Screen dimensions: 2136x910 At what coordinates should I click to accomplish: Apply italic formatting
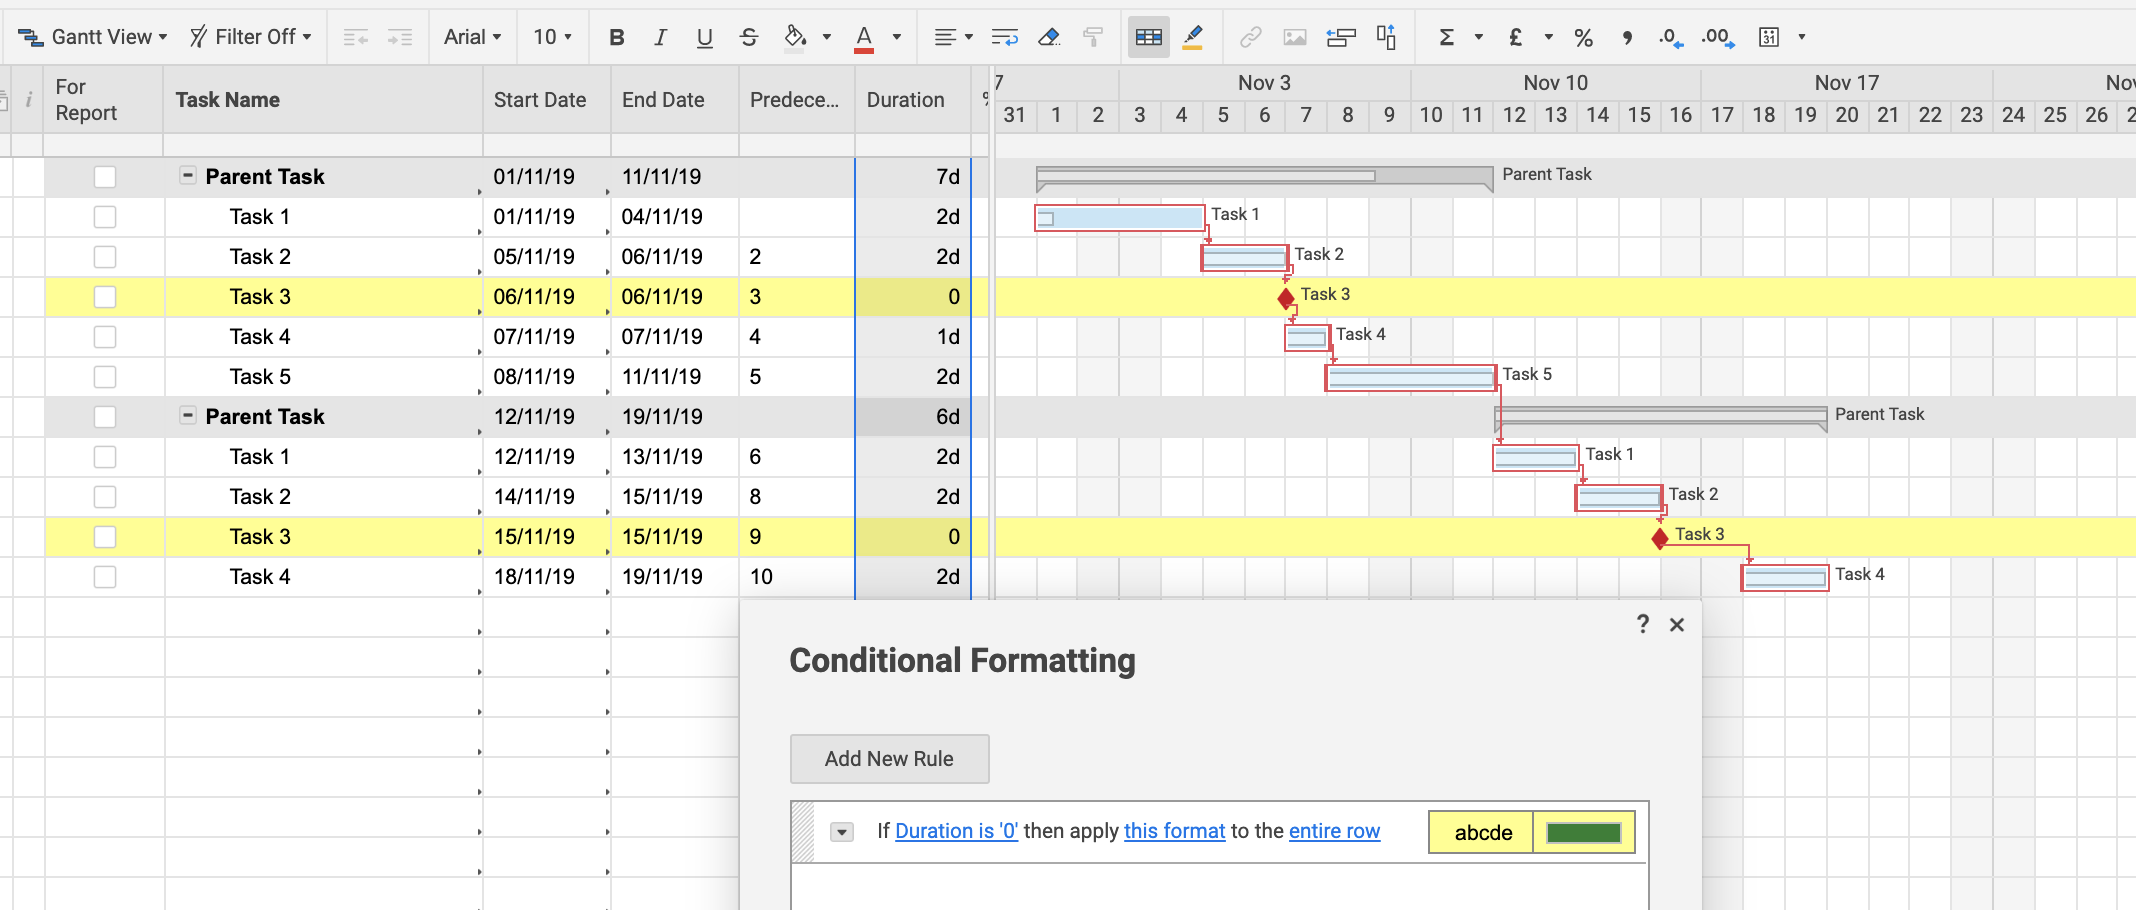coord(661,37)
